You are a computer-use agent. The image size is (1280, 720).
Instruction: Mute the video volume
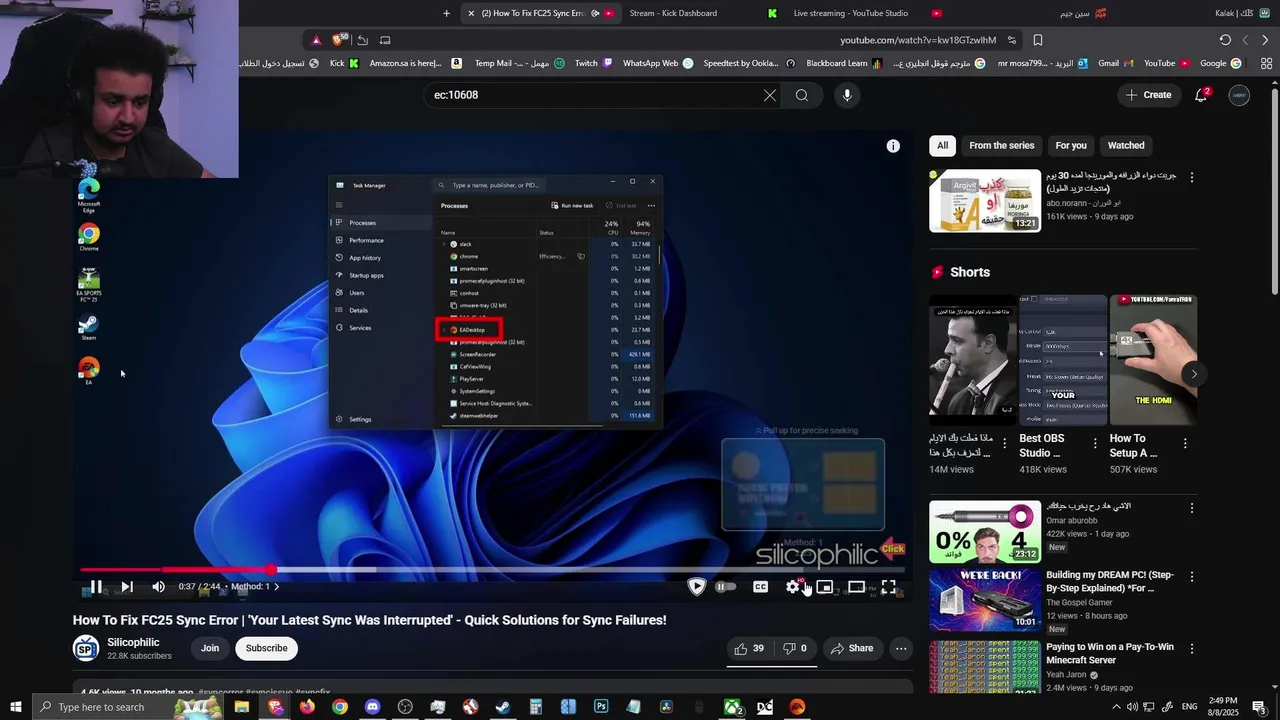pos(158,587)
